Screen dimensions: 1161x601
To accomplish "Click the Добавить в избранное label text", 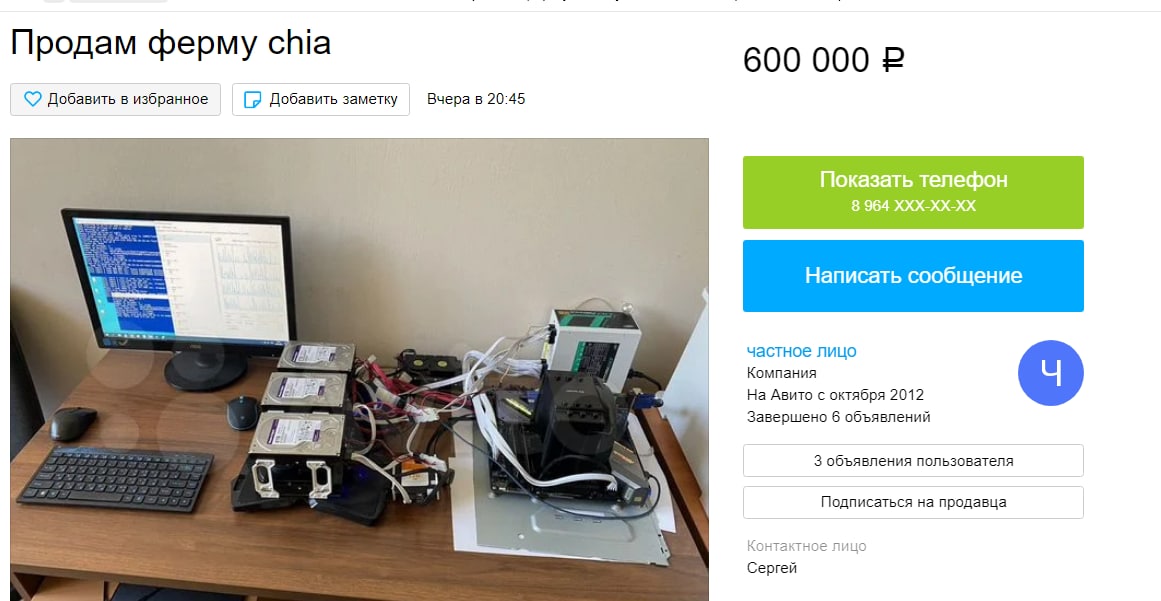I will point(128,99).
